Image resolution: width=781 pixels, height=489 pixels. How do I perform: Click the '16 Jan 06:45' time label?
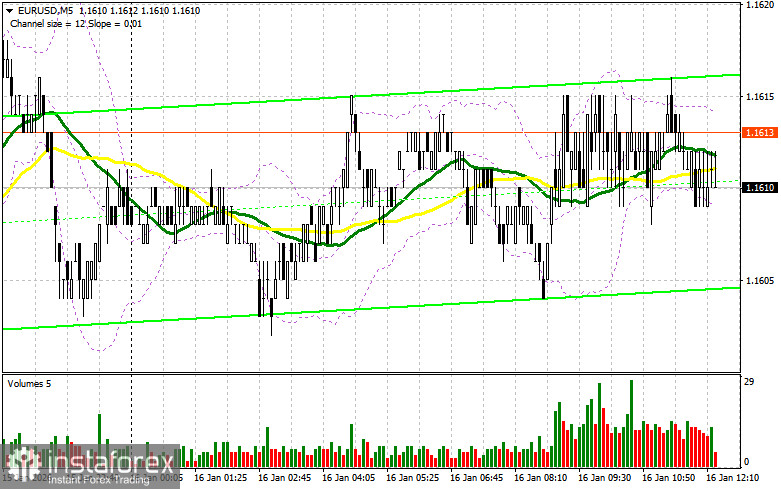[477, 478]
